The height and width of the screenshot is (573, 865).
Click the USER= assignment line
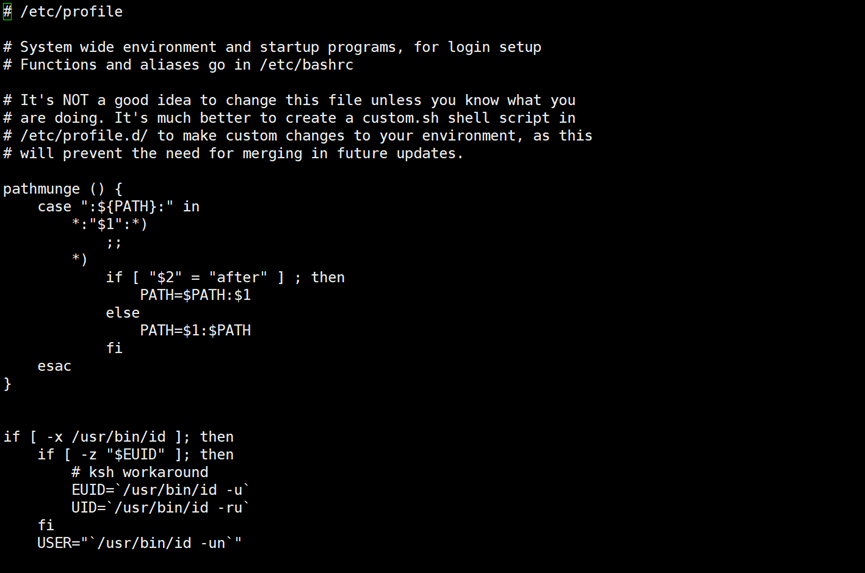click(140, 543)
